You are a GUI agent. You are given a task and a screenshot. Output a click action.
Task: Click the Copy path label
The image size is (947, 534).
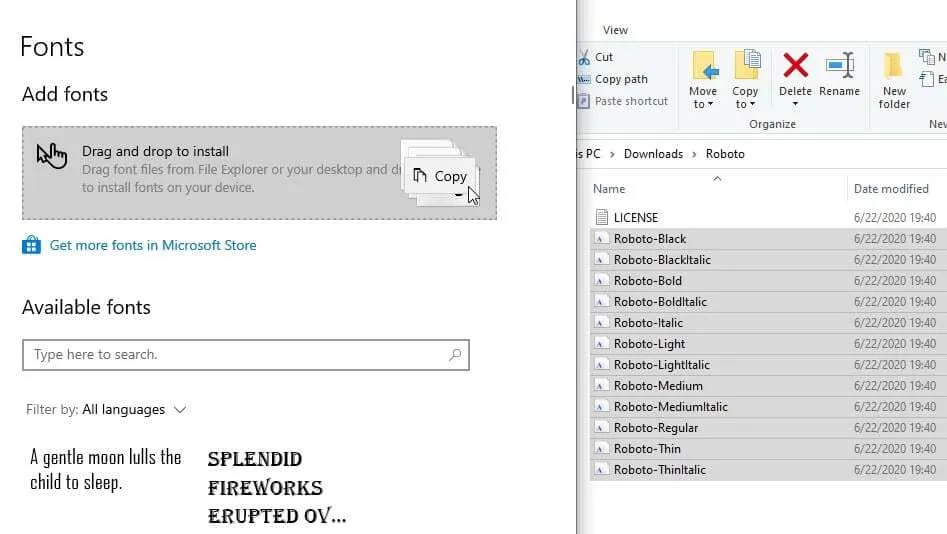[x=621, y=79]
